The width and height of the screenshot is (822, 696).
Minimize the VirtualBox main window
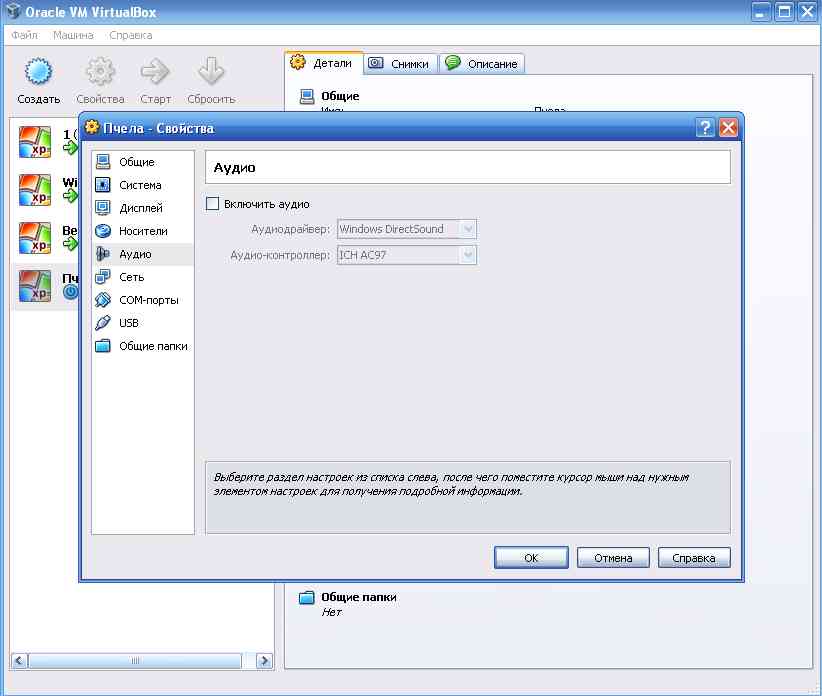click(x=761, y=12)
